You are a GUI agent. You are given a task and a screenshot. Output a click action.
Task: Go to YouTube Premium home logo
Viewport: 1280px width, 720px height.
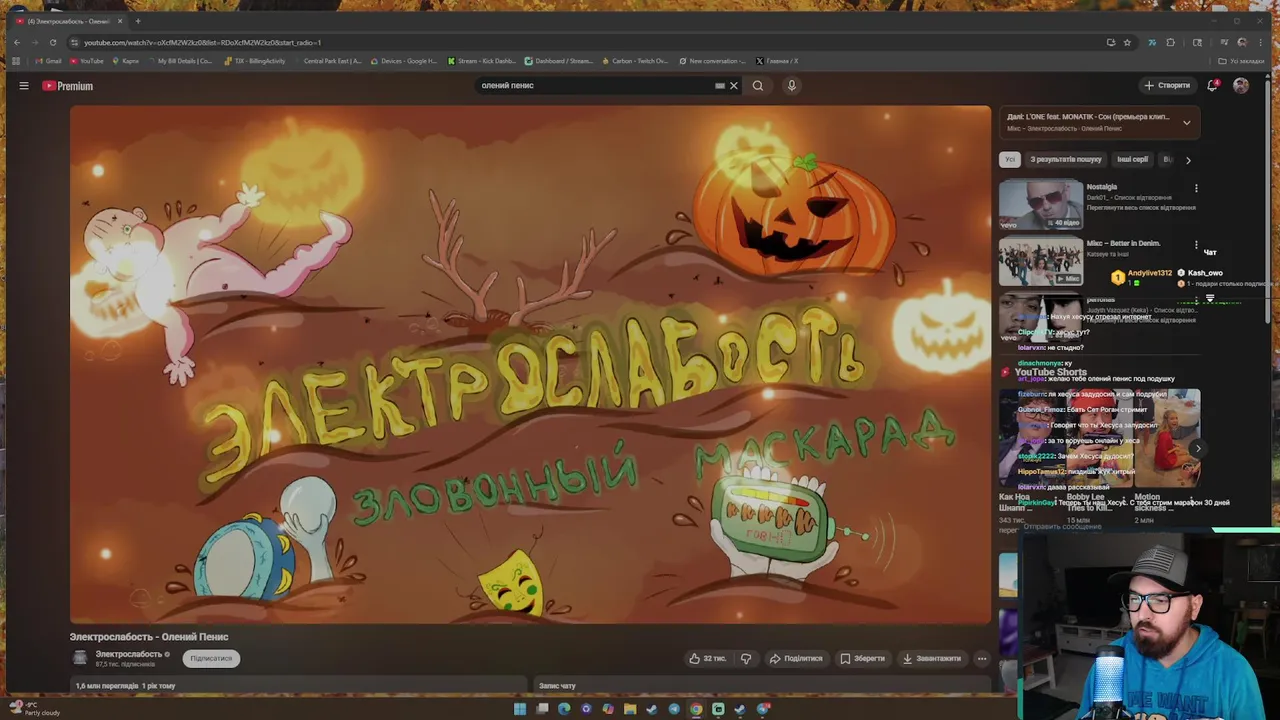(x=68, y=86)
